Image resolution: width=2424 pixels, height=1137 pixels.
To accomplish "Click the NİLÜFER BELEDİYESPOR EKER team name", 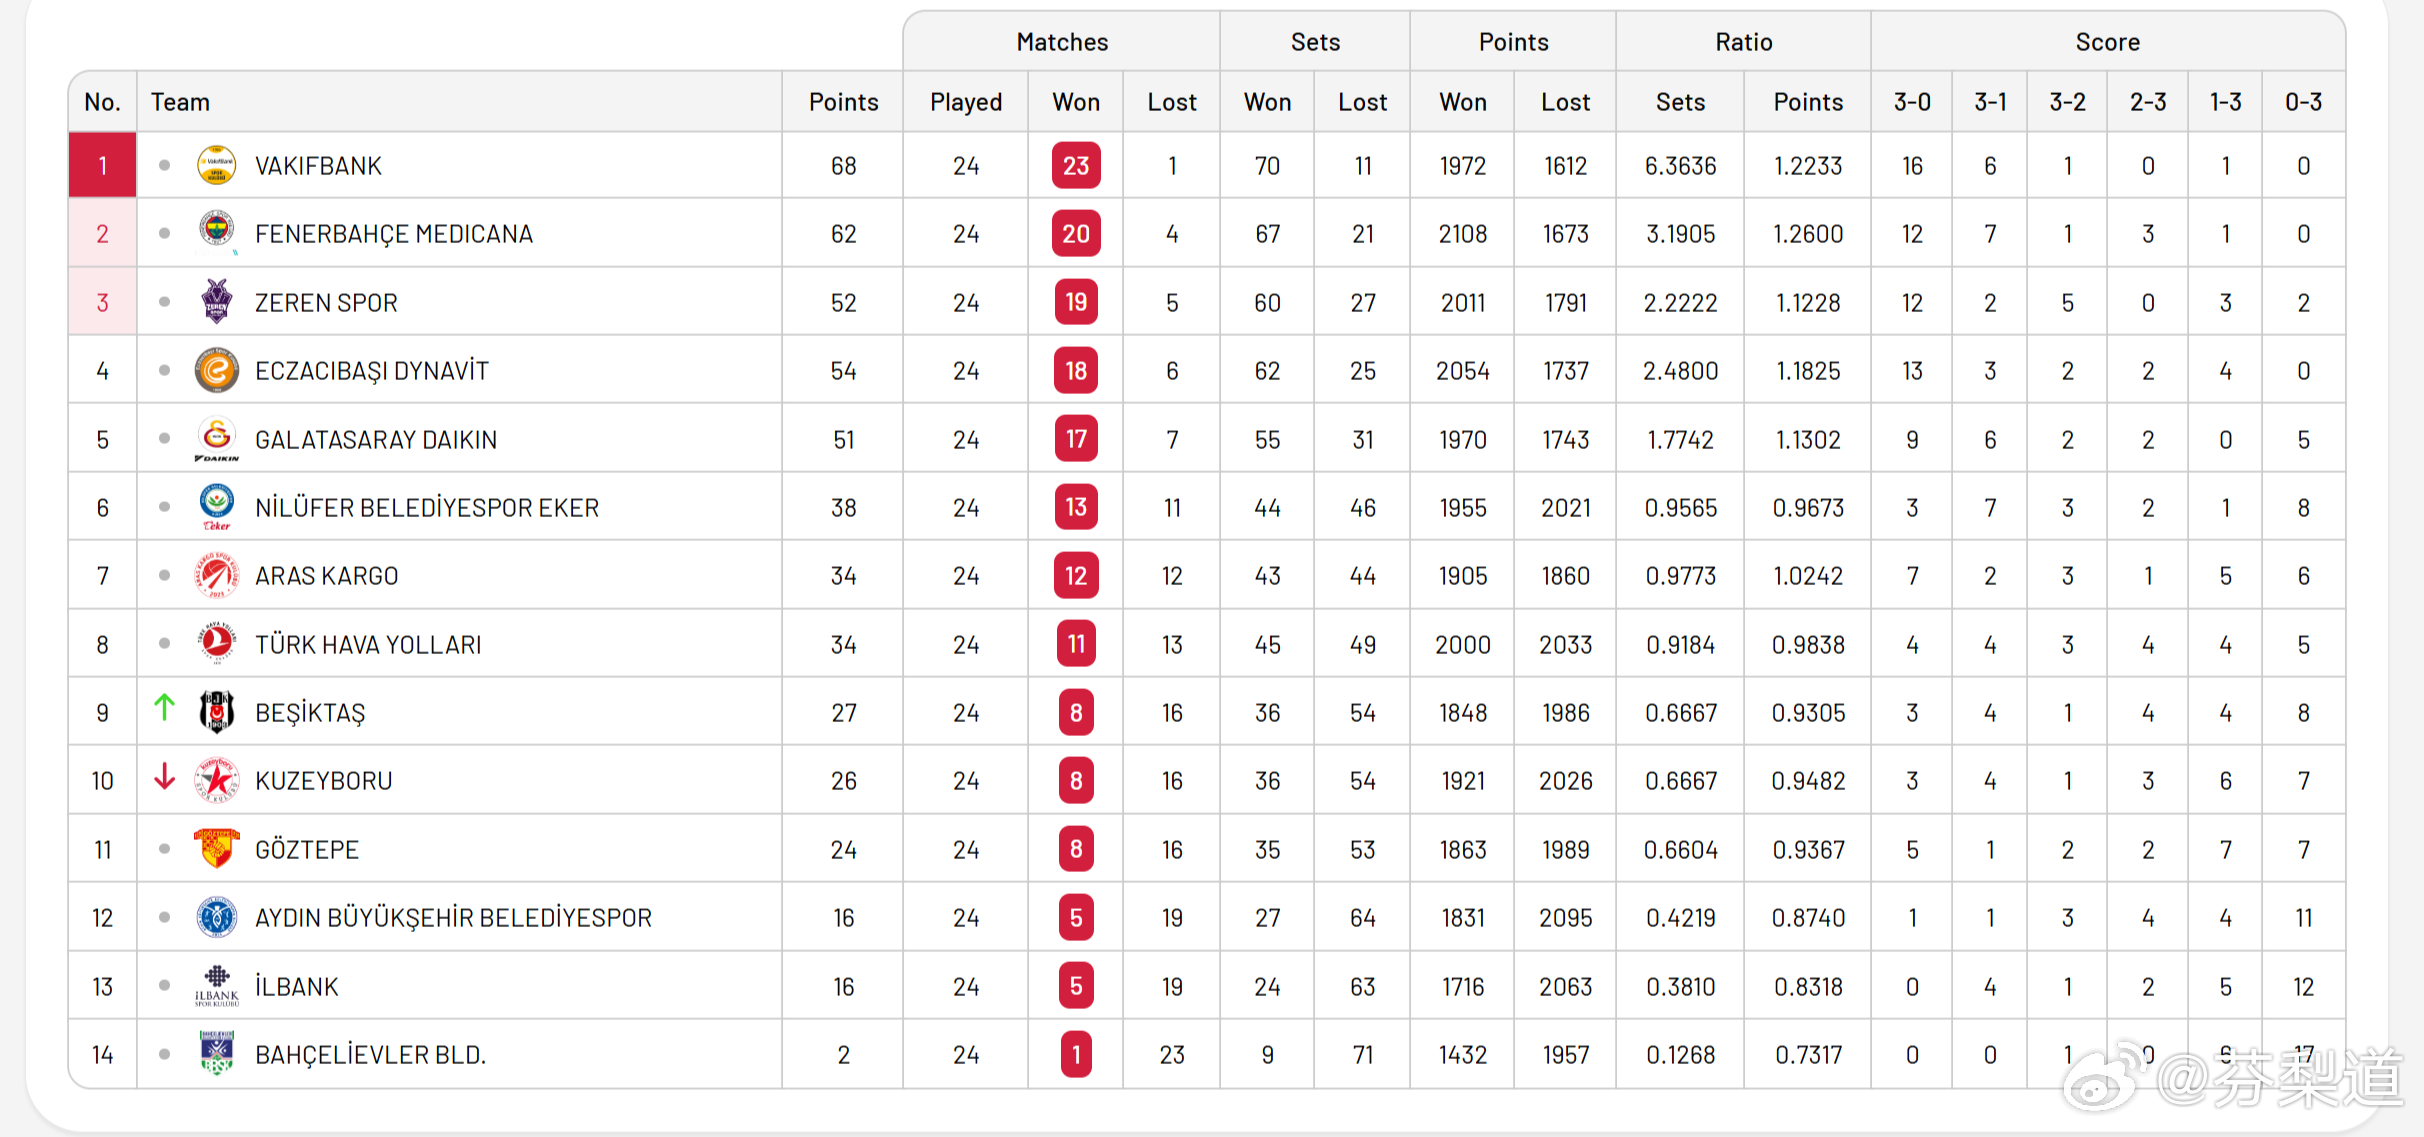I will point(426,508).
